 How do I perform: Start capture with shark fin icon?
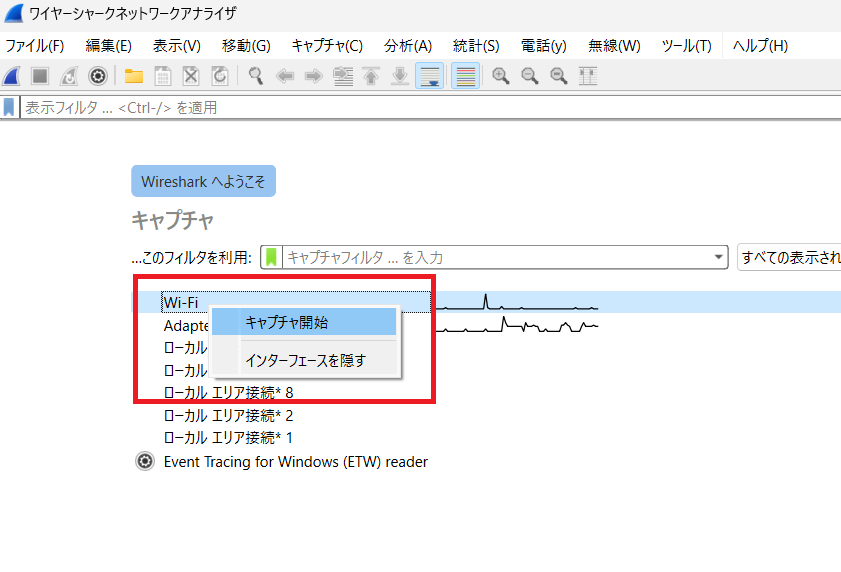click(x=11, y=76)
